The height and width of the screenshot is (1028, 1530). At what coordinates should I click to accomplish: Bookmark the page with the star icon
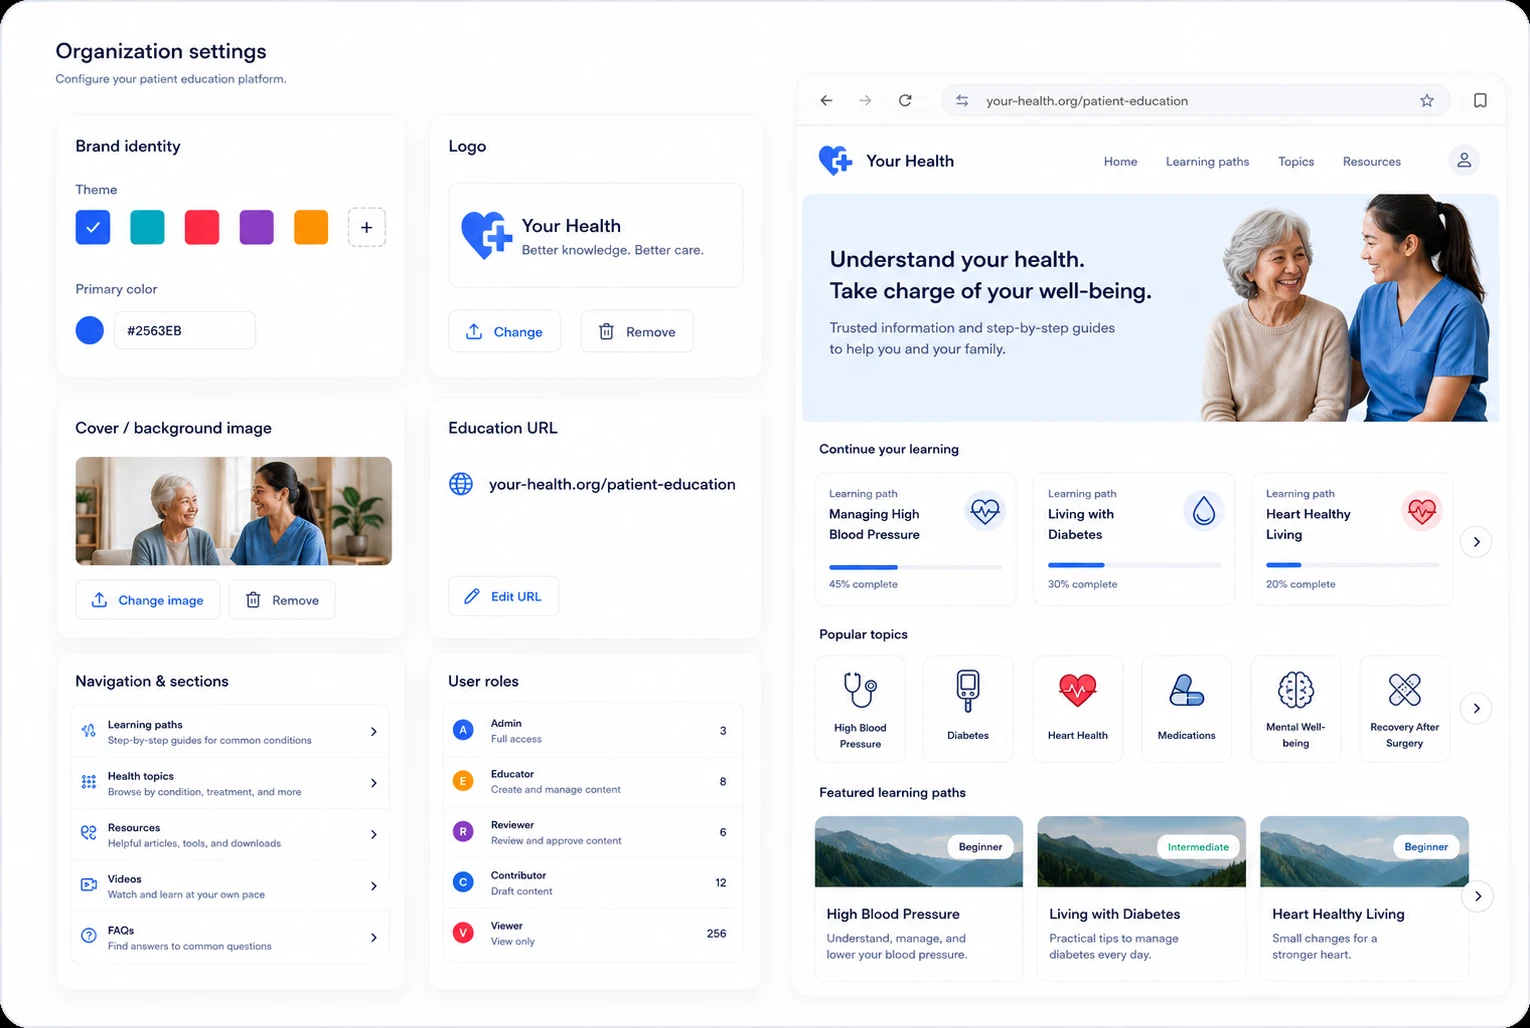tap(1427, 100)
